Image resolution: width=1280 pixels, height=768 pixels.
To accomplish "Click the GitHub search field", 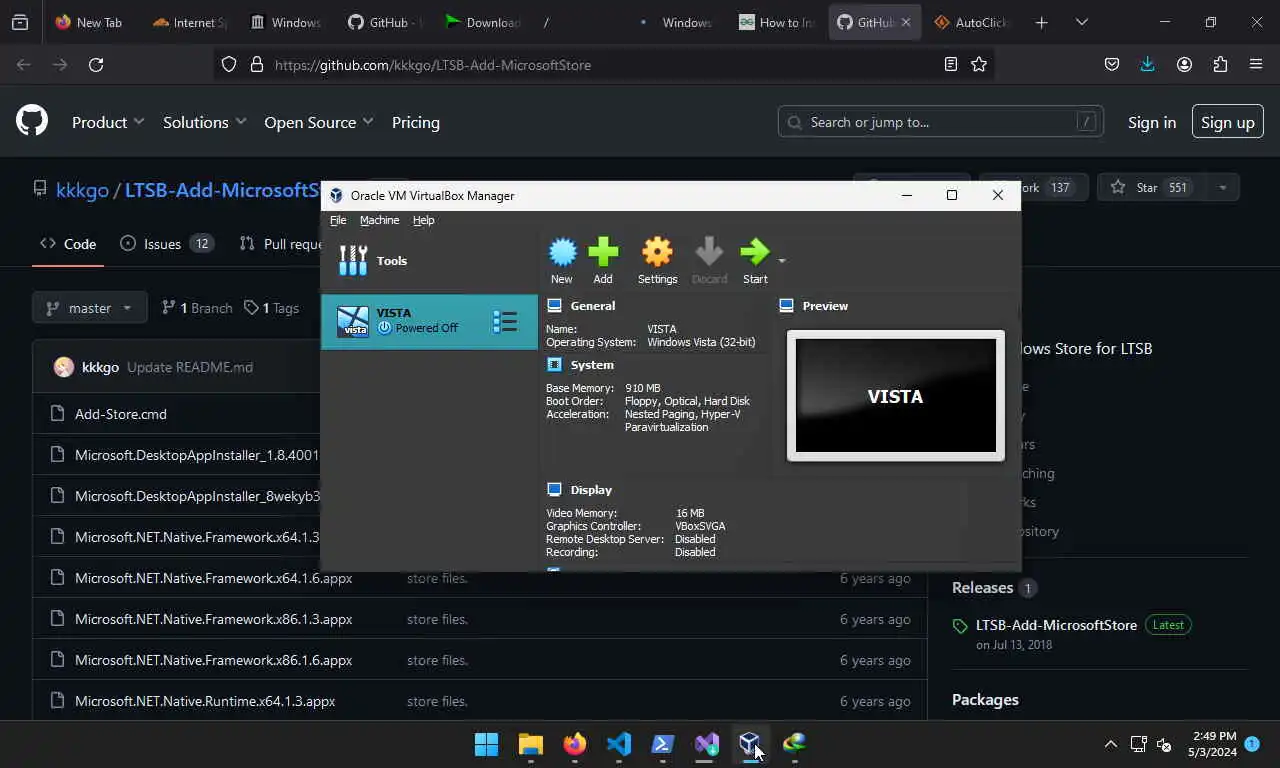I will (941, 122).
